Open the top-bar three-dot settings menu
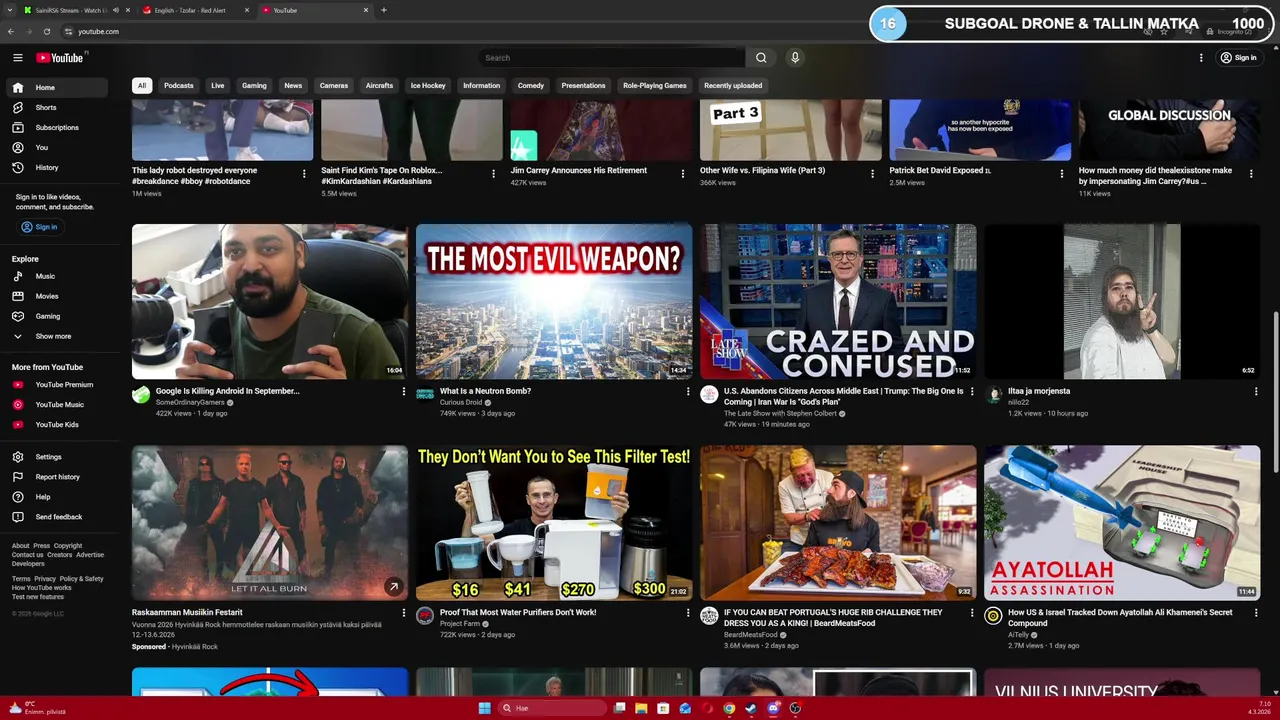This screenshot has height=720, width=1280. coord(1201,58)
